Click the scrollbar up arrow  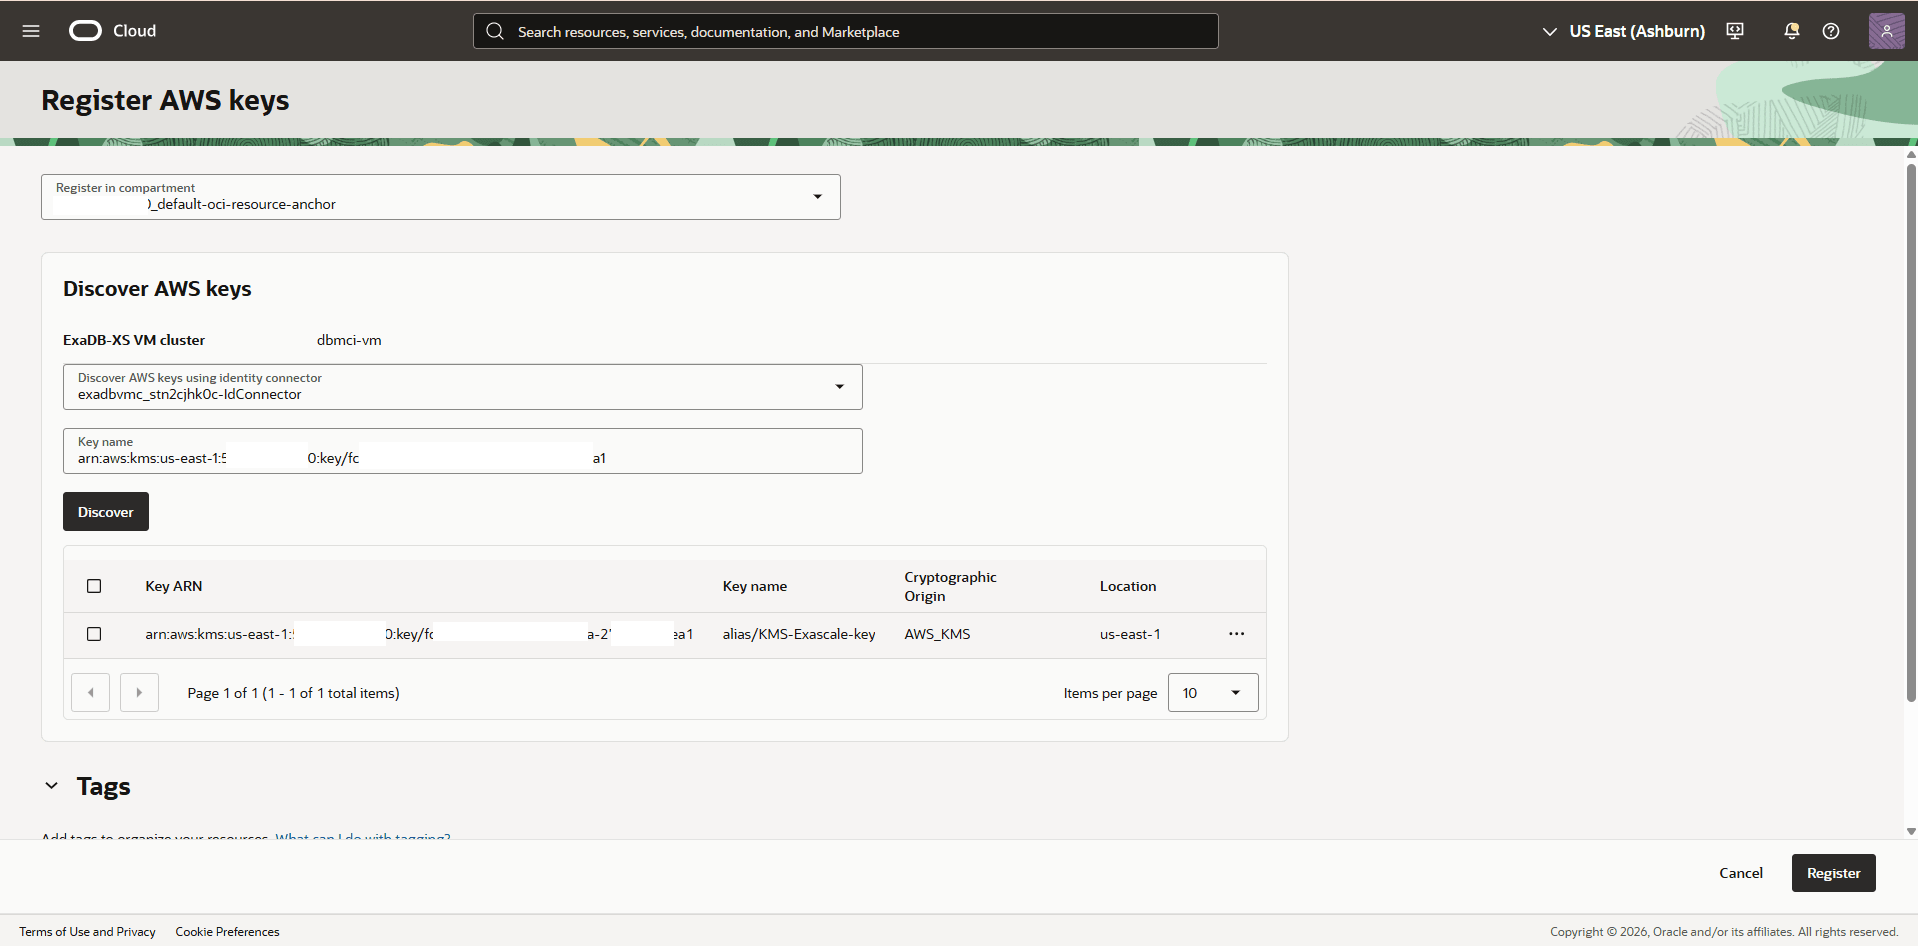1911,154
